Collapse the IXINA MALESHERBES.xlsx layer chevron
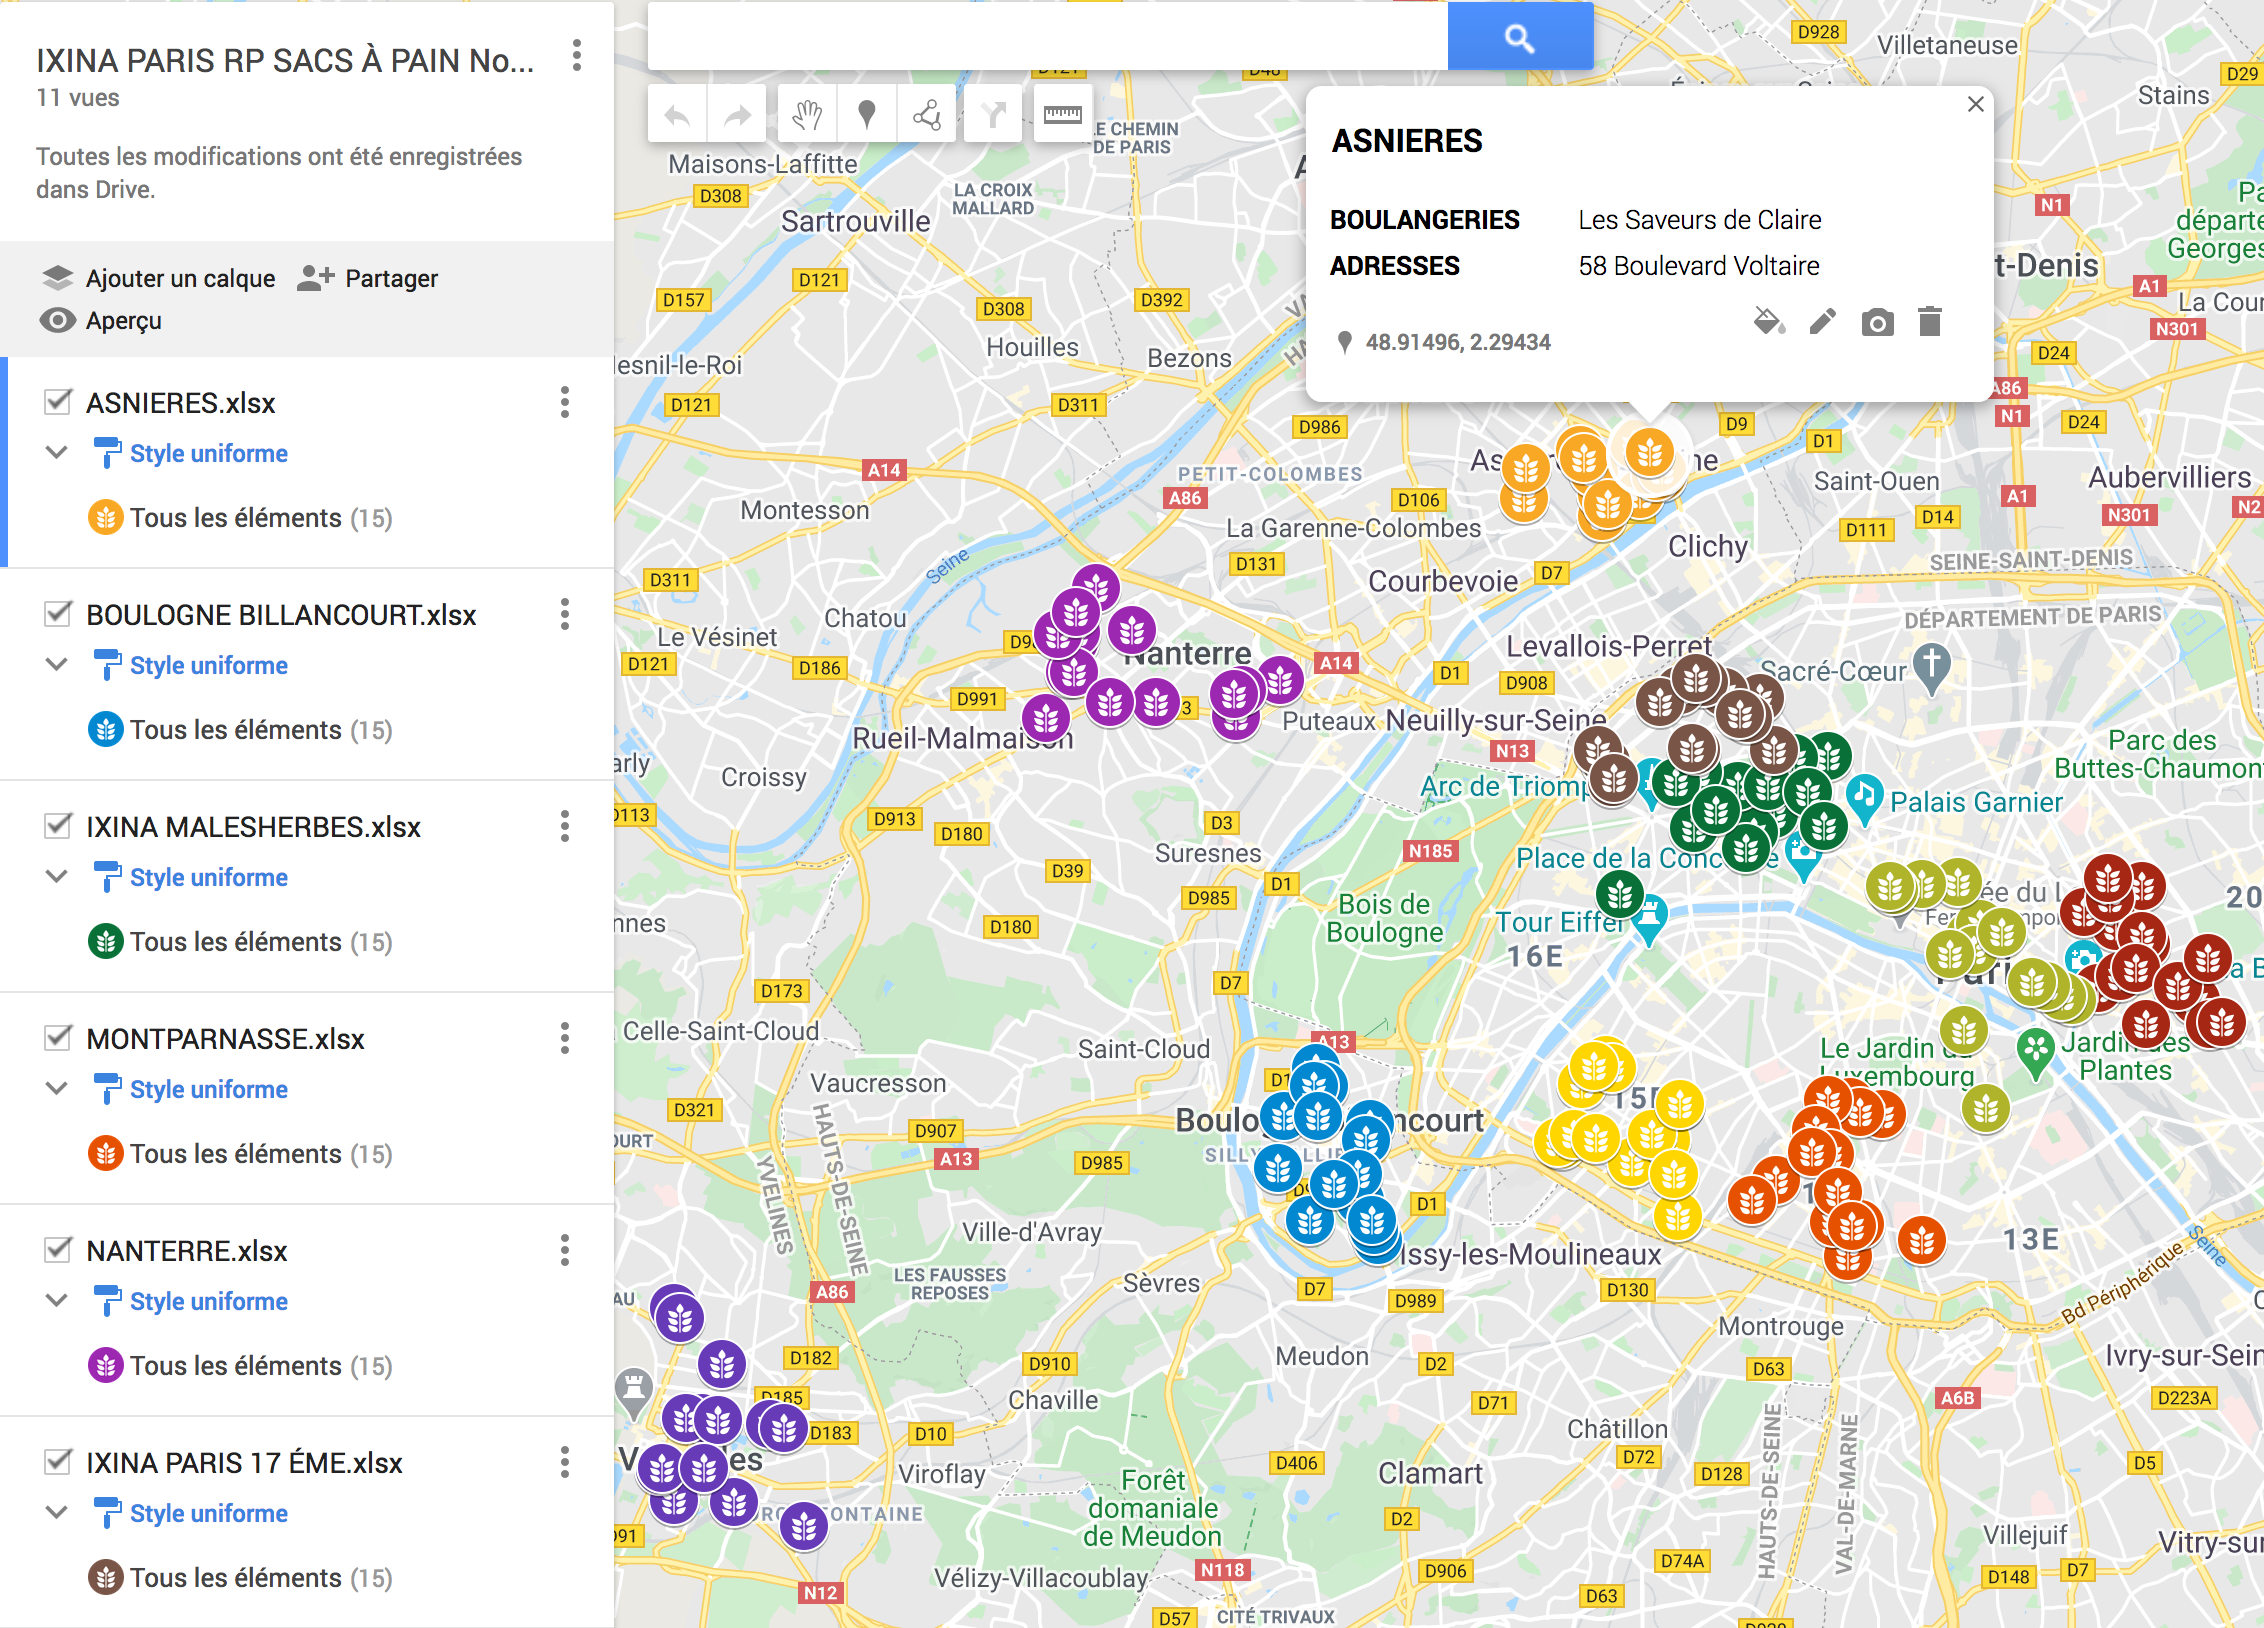This screenshot has width=2264, height=1628. tap(58, 876)
